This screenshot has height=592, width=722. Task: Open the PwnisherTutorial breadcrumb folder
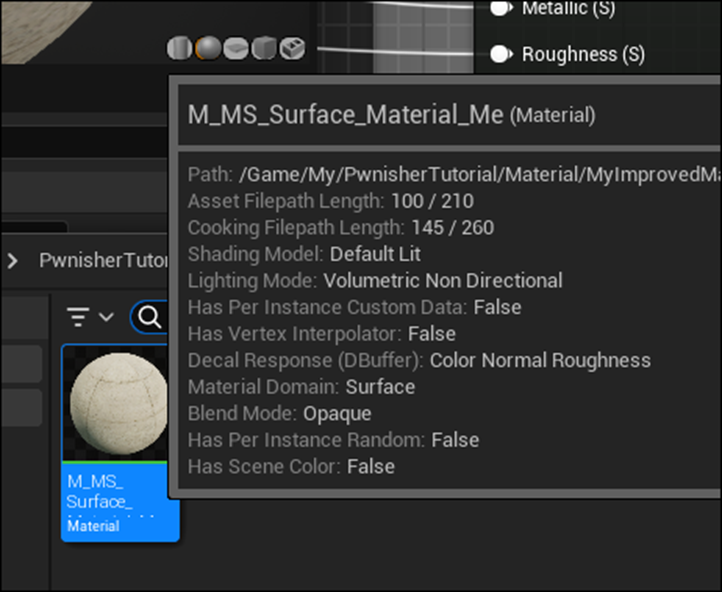[x=100, y=261]
